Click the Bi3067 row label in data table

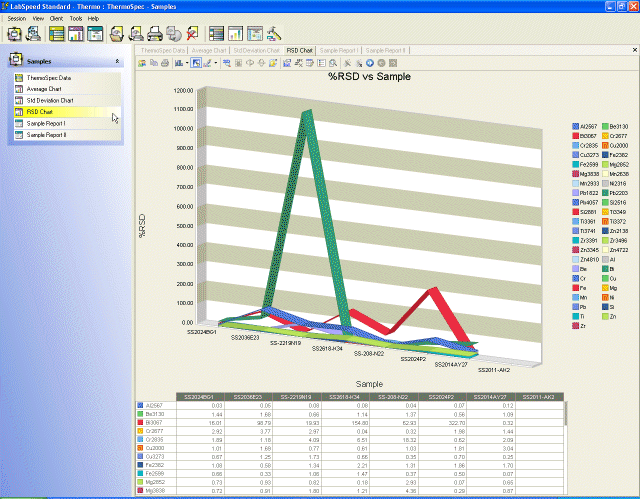[154, 423]
